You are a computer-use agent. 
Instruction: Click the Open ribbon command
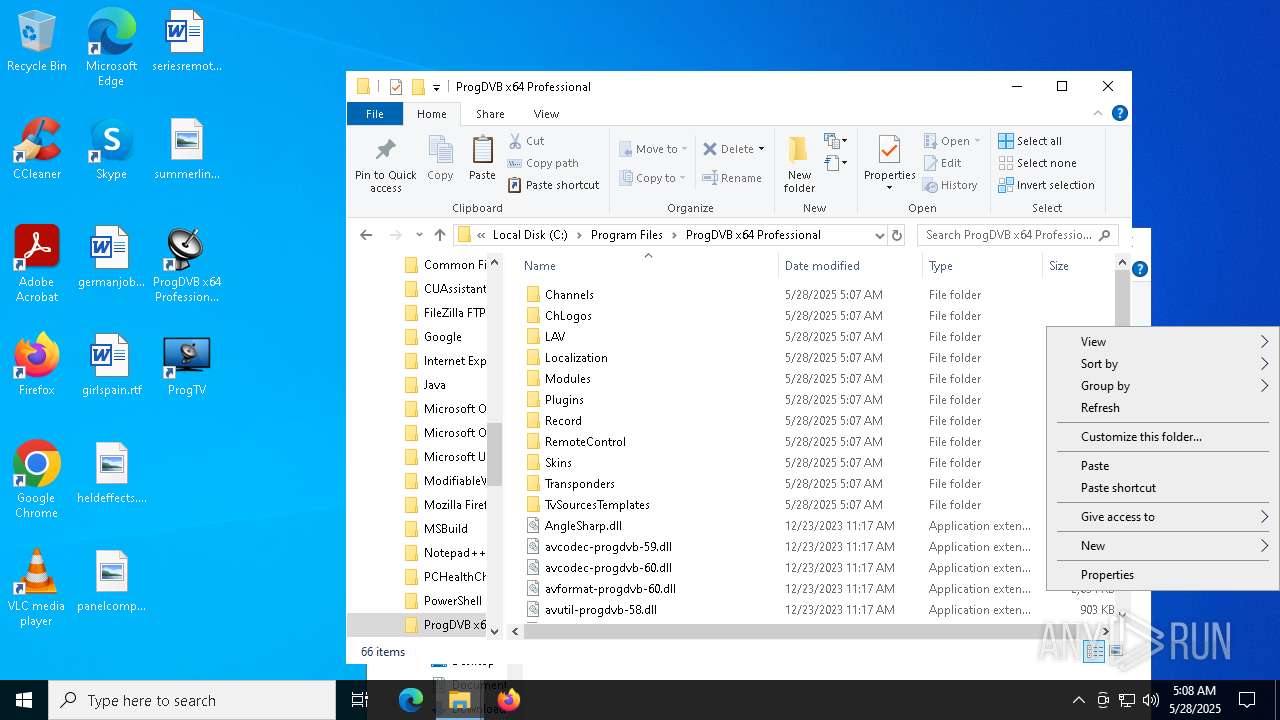951,141
